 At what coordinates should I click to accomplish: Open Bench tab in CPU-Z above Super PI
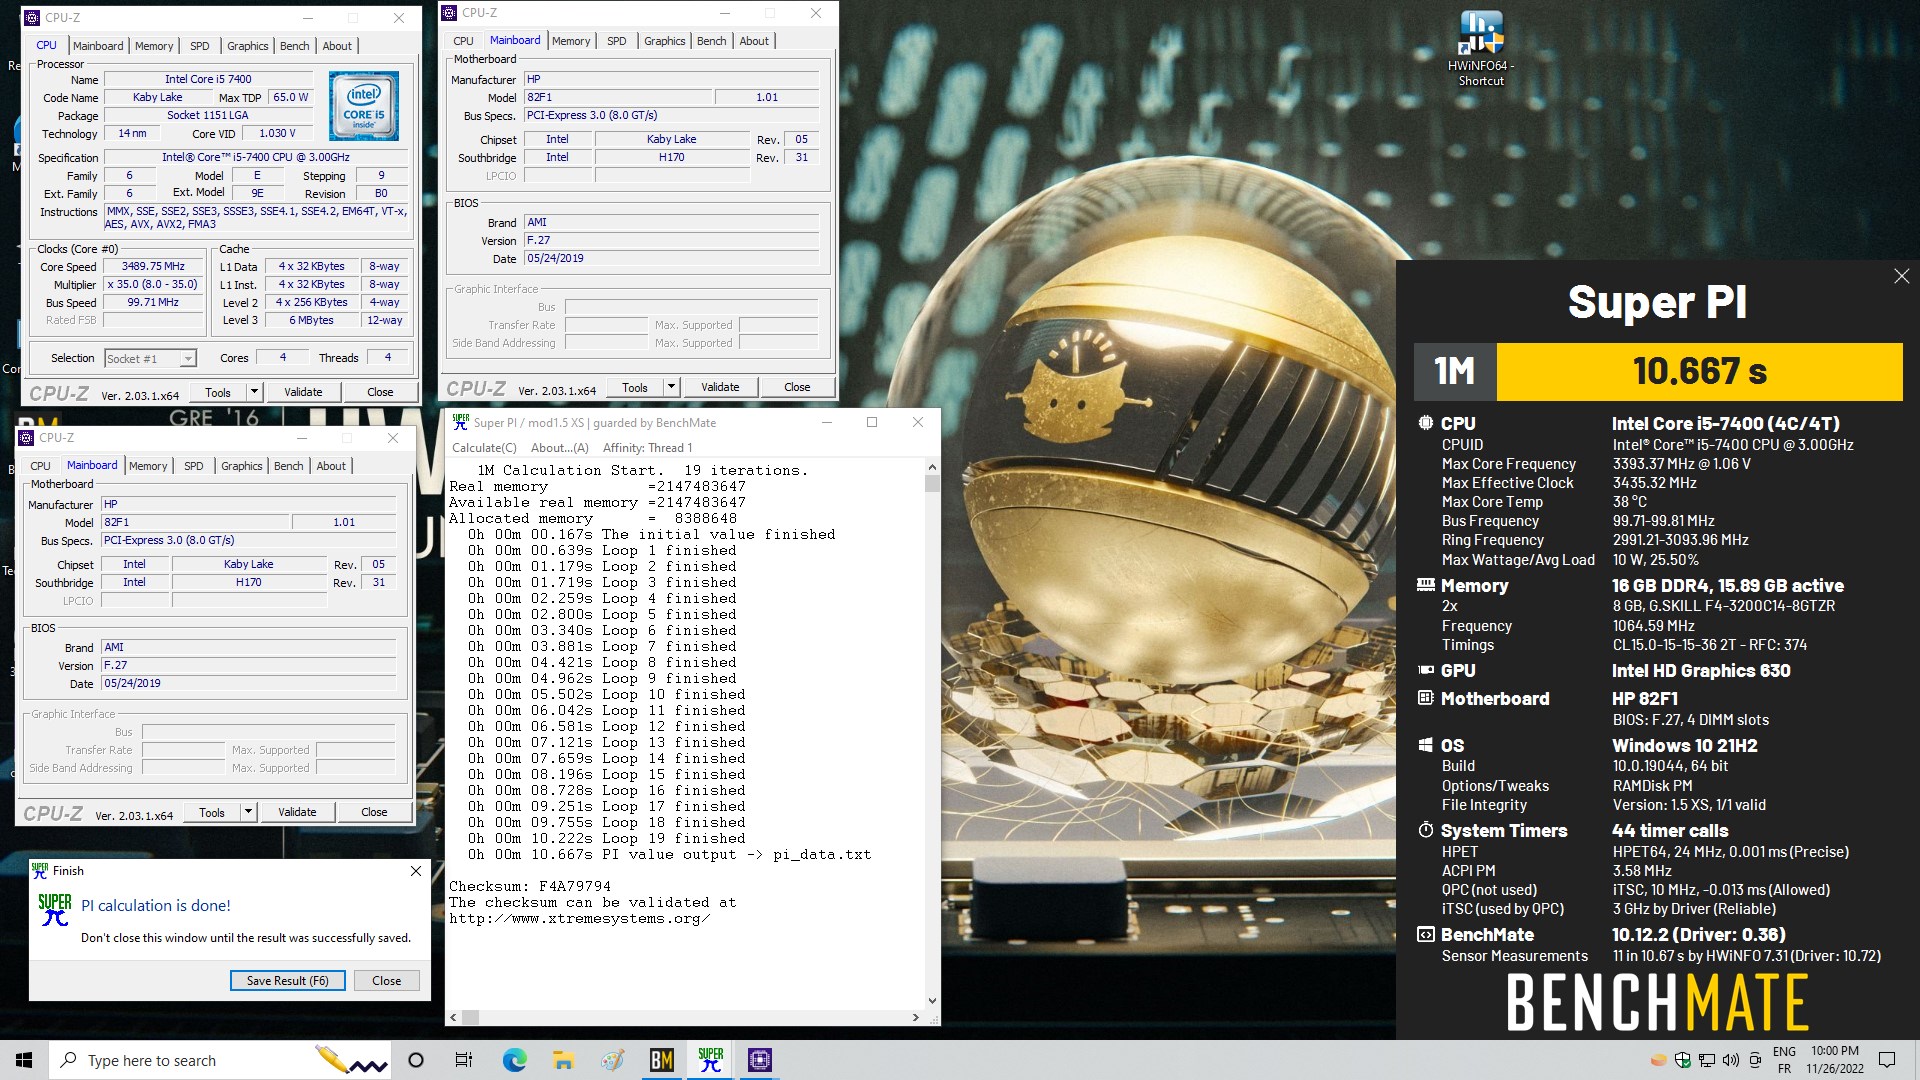711,41
